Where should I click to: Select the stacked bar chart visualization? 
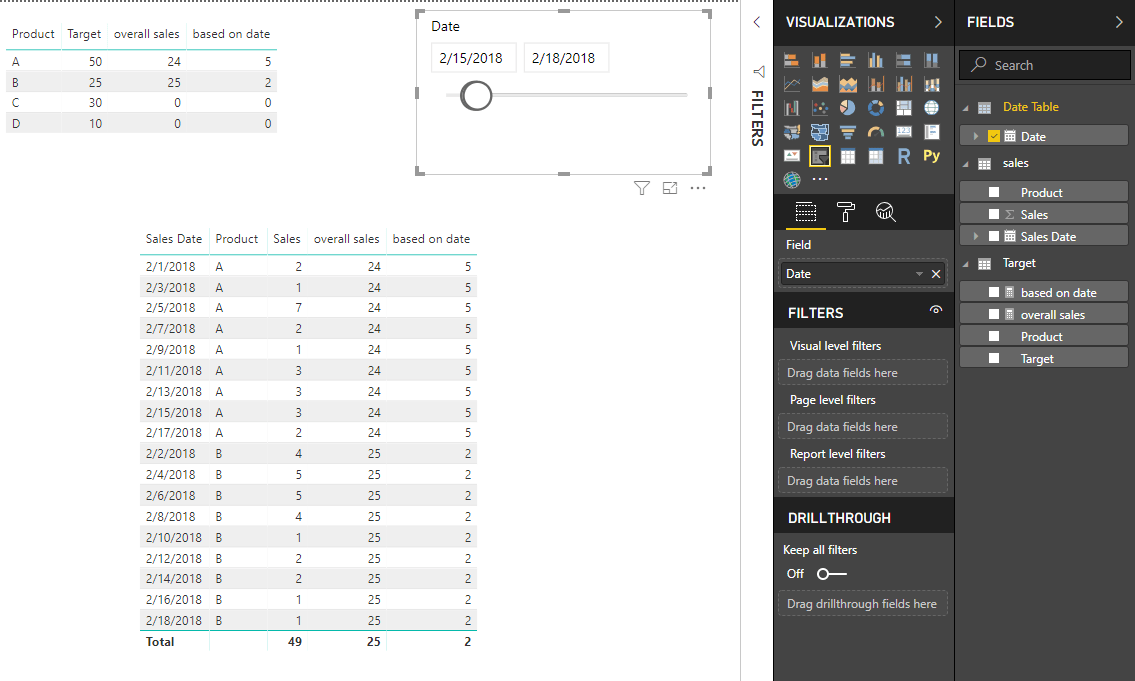[x=791, y=60]
